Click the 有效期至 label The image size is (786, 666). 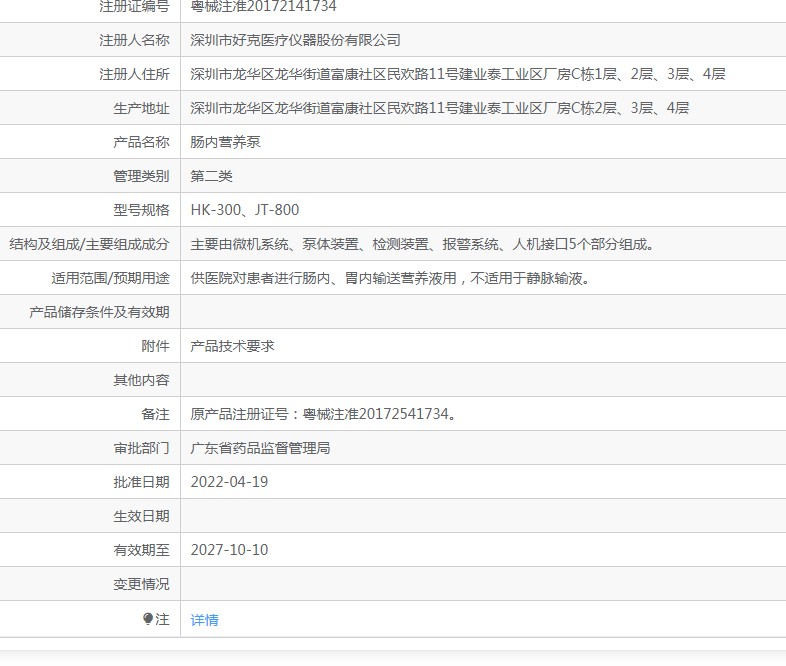[141, 550]
